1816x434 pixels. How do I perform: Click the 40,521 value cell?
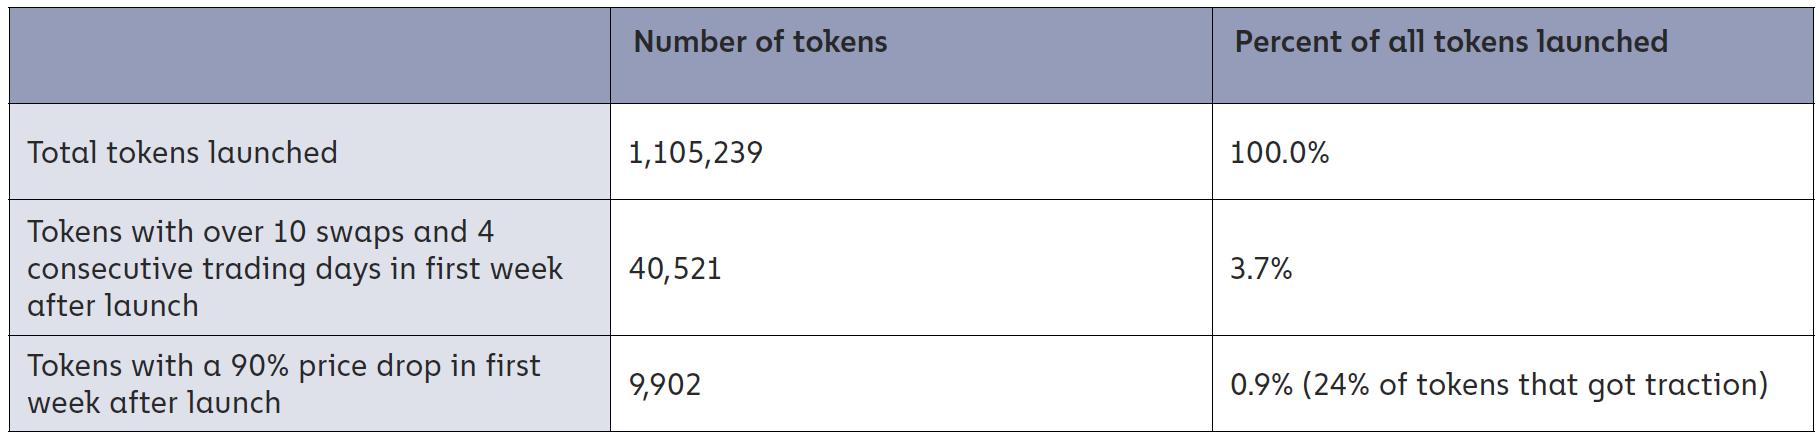(x=911, y=268)
